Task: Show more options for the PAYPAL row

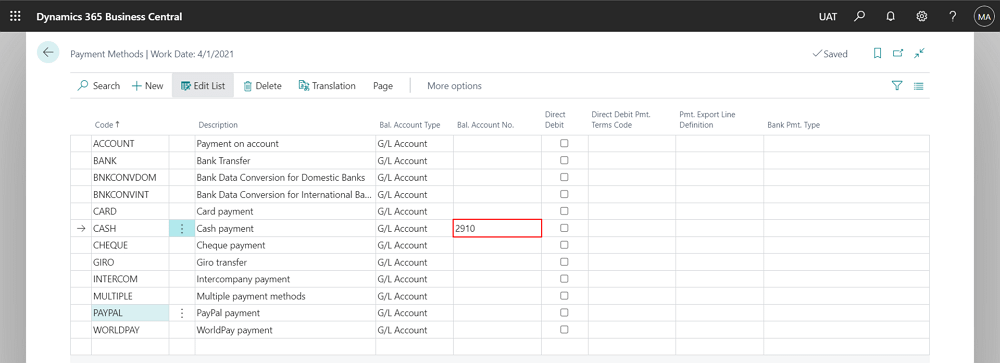Action: 182,313
